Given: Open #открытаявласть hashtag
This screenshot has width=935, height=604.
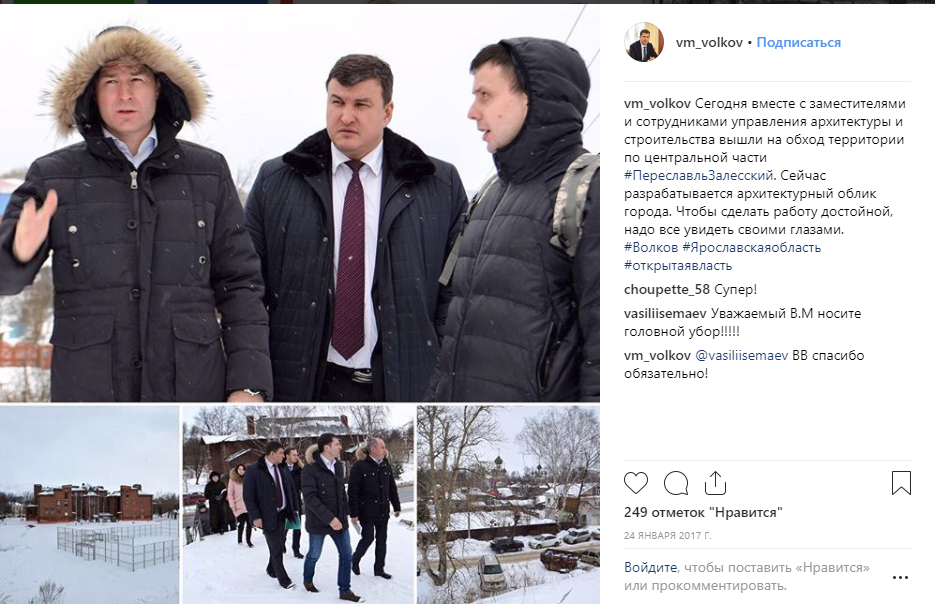Looking at the screenshot, I should click(x=678, y=265).
